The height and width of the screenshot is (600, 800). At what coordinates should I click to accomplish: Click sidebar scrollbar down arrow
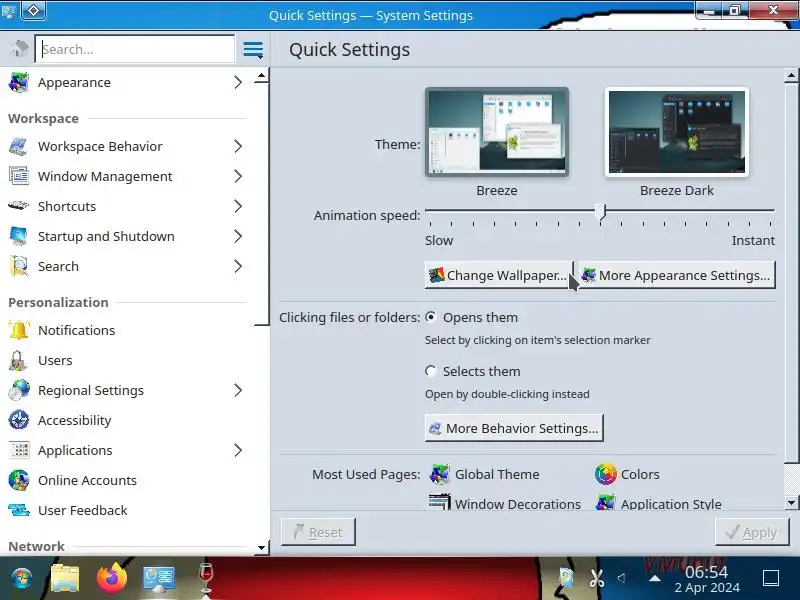(x=261, y=547)
